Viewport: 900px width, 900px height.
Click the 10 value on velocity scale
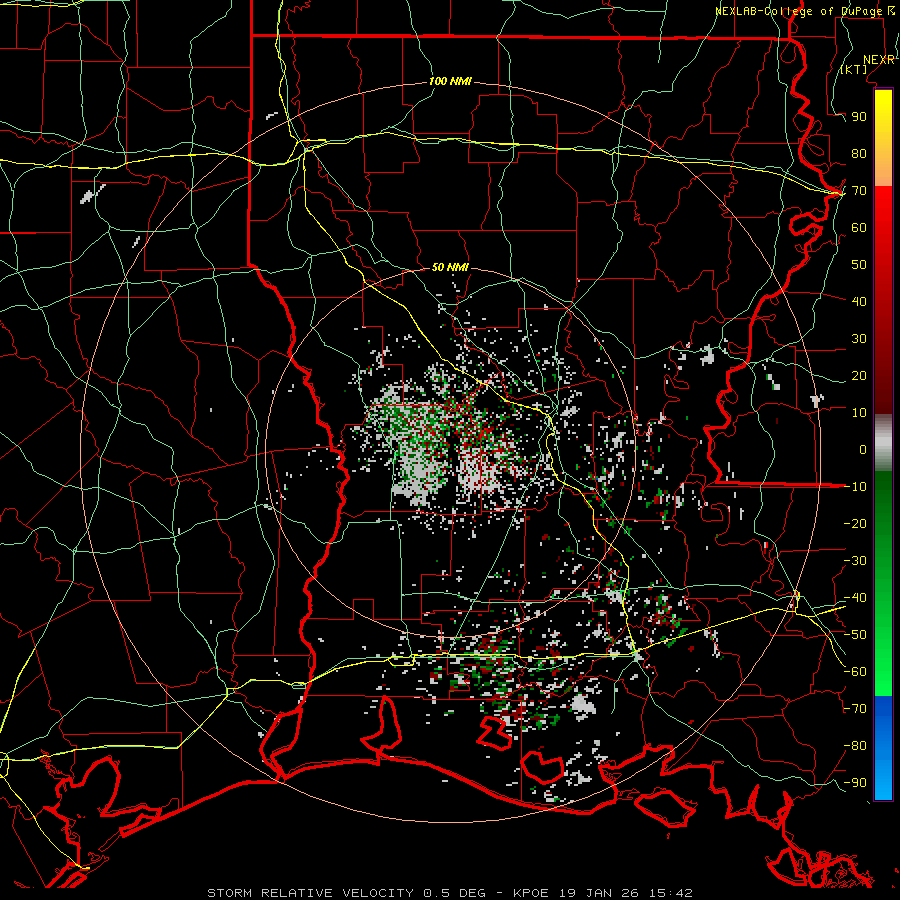[859, 413]
